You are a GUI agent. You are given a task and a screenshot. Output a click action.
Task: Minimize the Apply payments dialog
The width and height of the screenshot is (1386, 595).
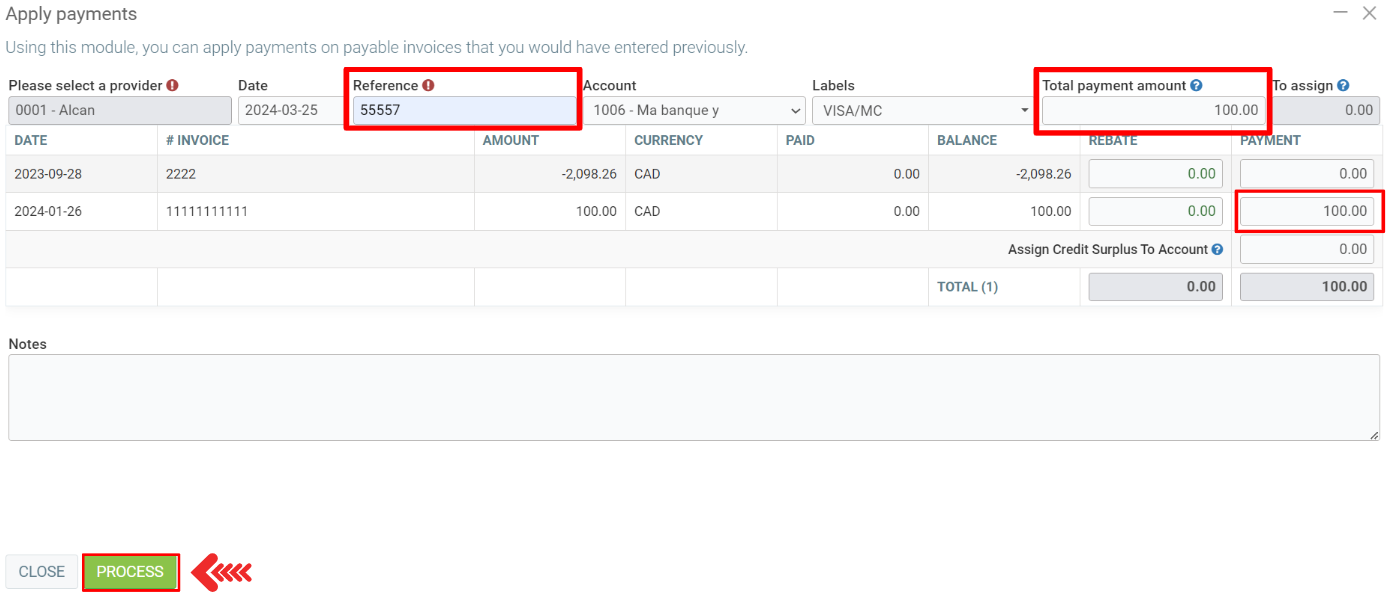click(1340, 12)
